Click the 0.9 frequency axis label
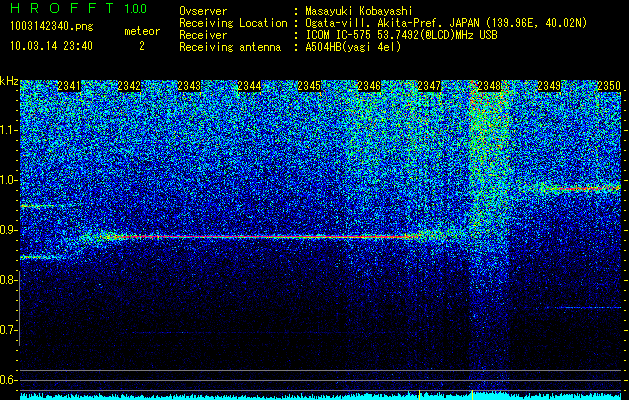 coord(8,230)
